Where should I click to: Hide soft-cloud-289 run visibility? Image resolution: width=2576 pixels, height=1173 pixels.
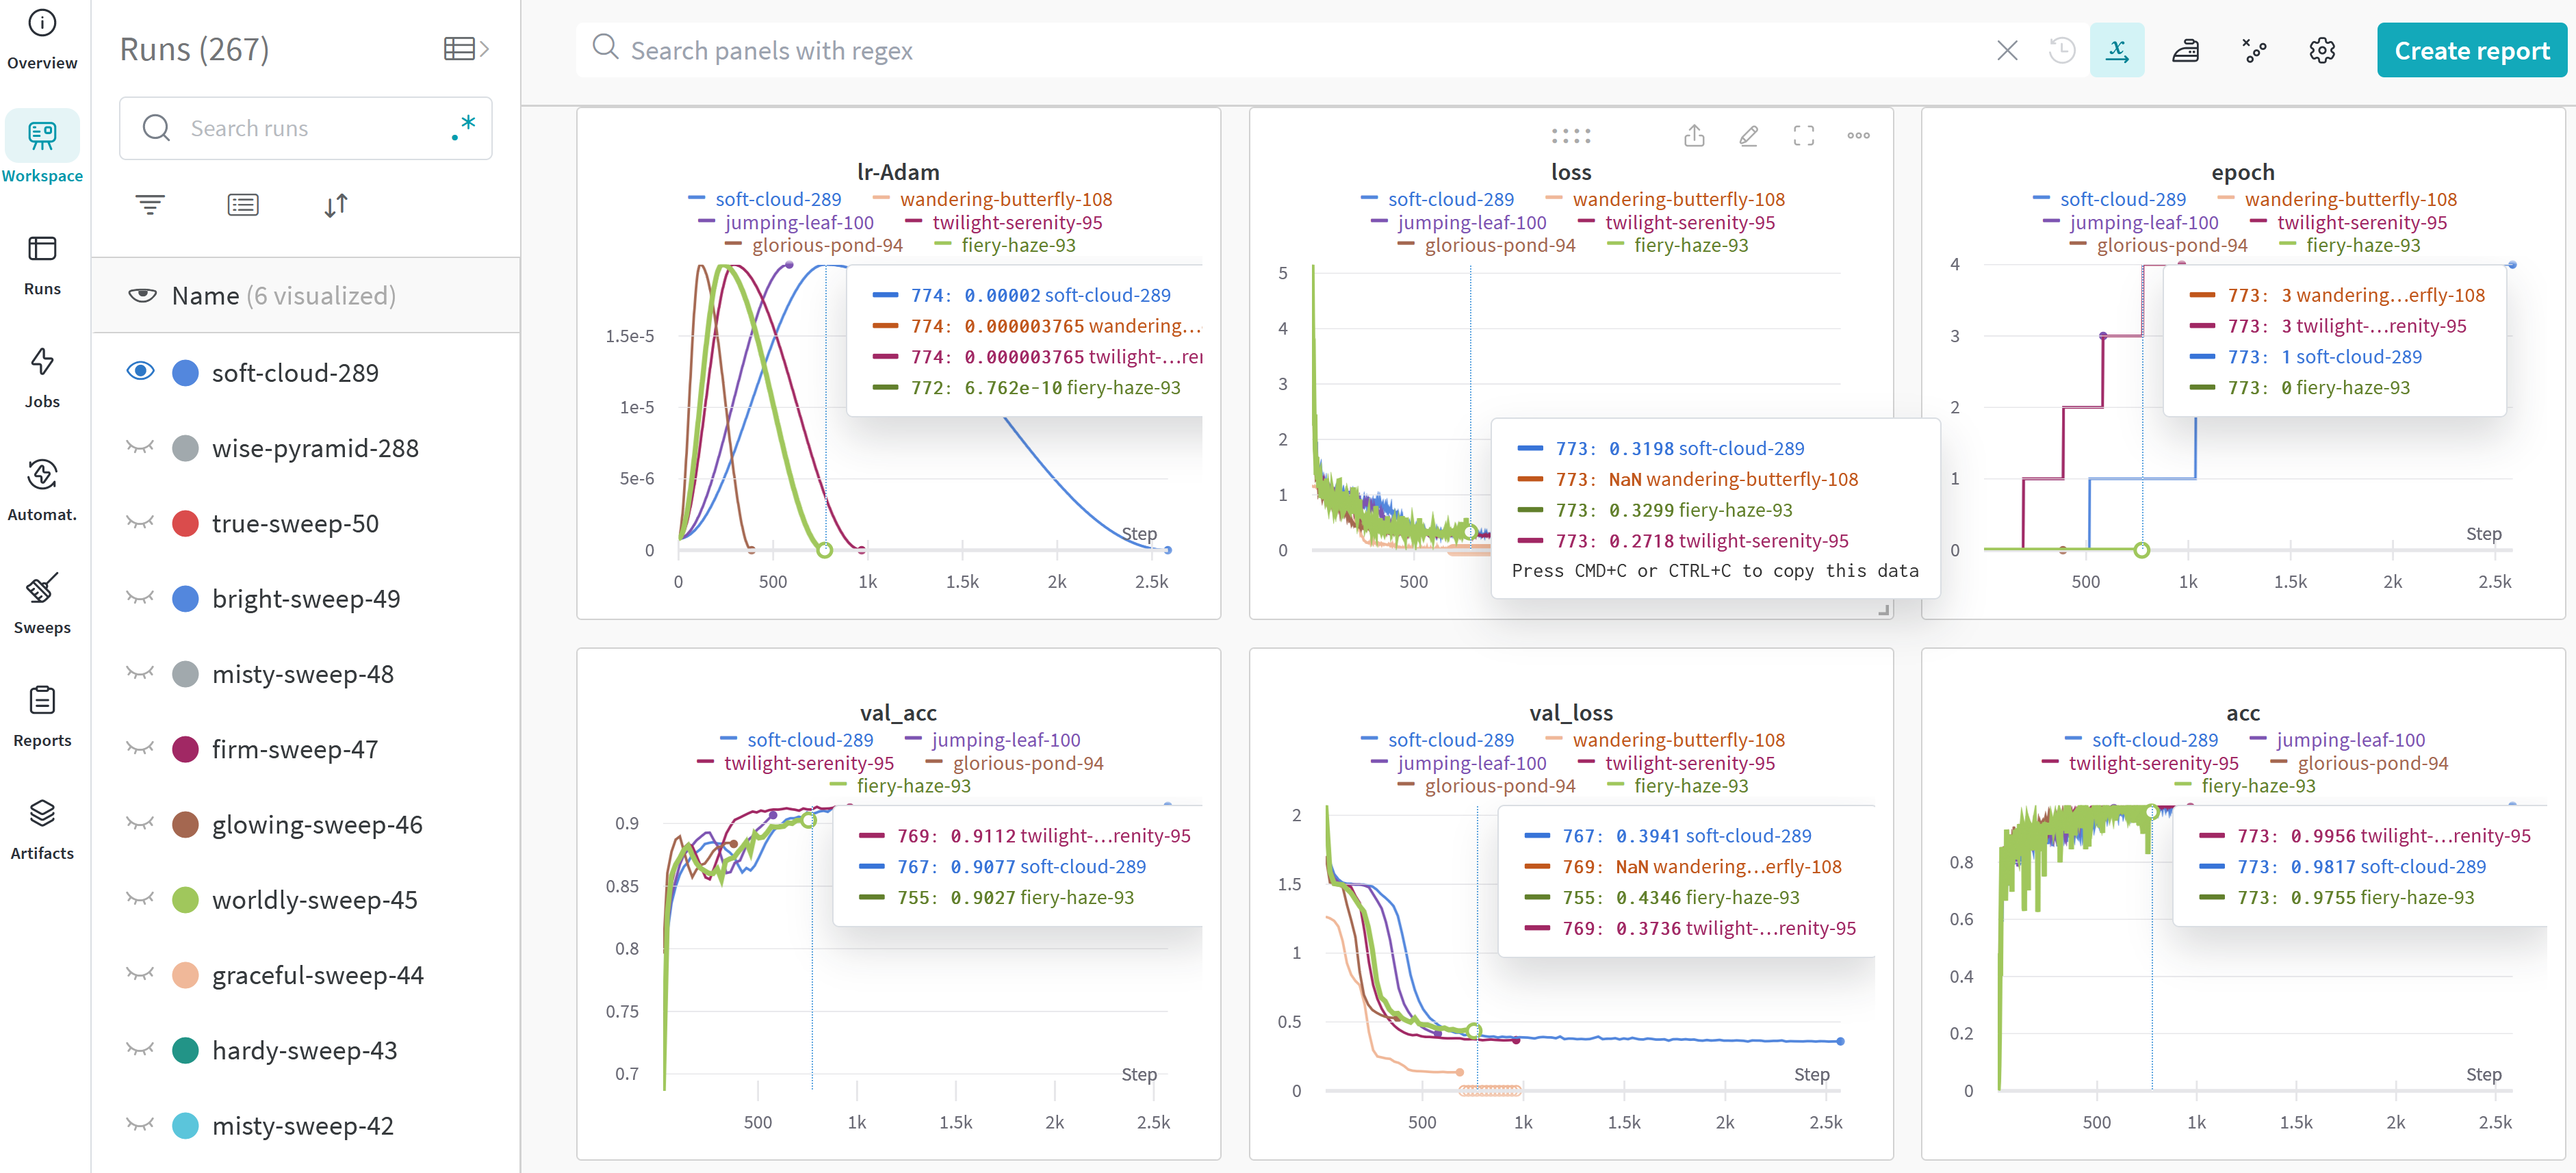pos(141,372)
